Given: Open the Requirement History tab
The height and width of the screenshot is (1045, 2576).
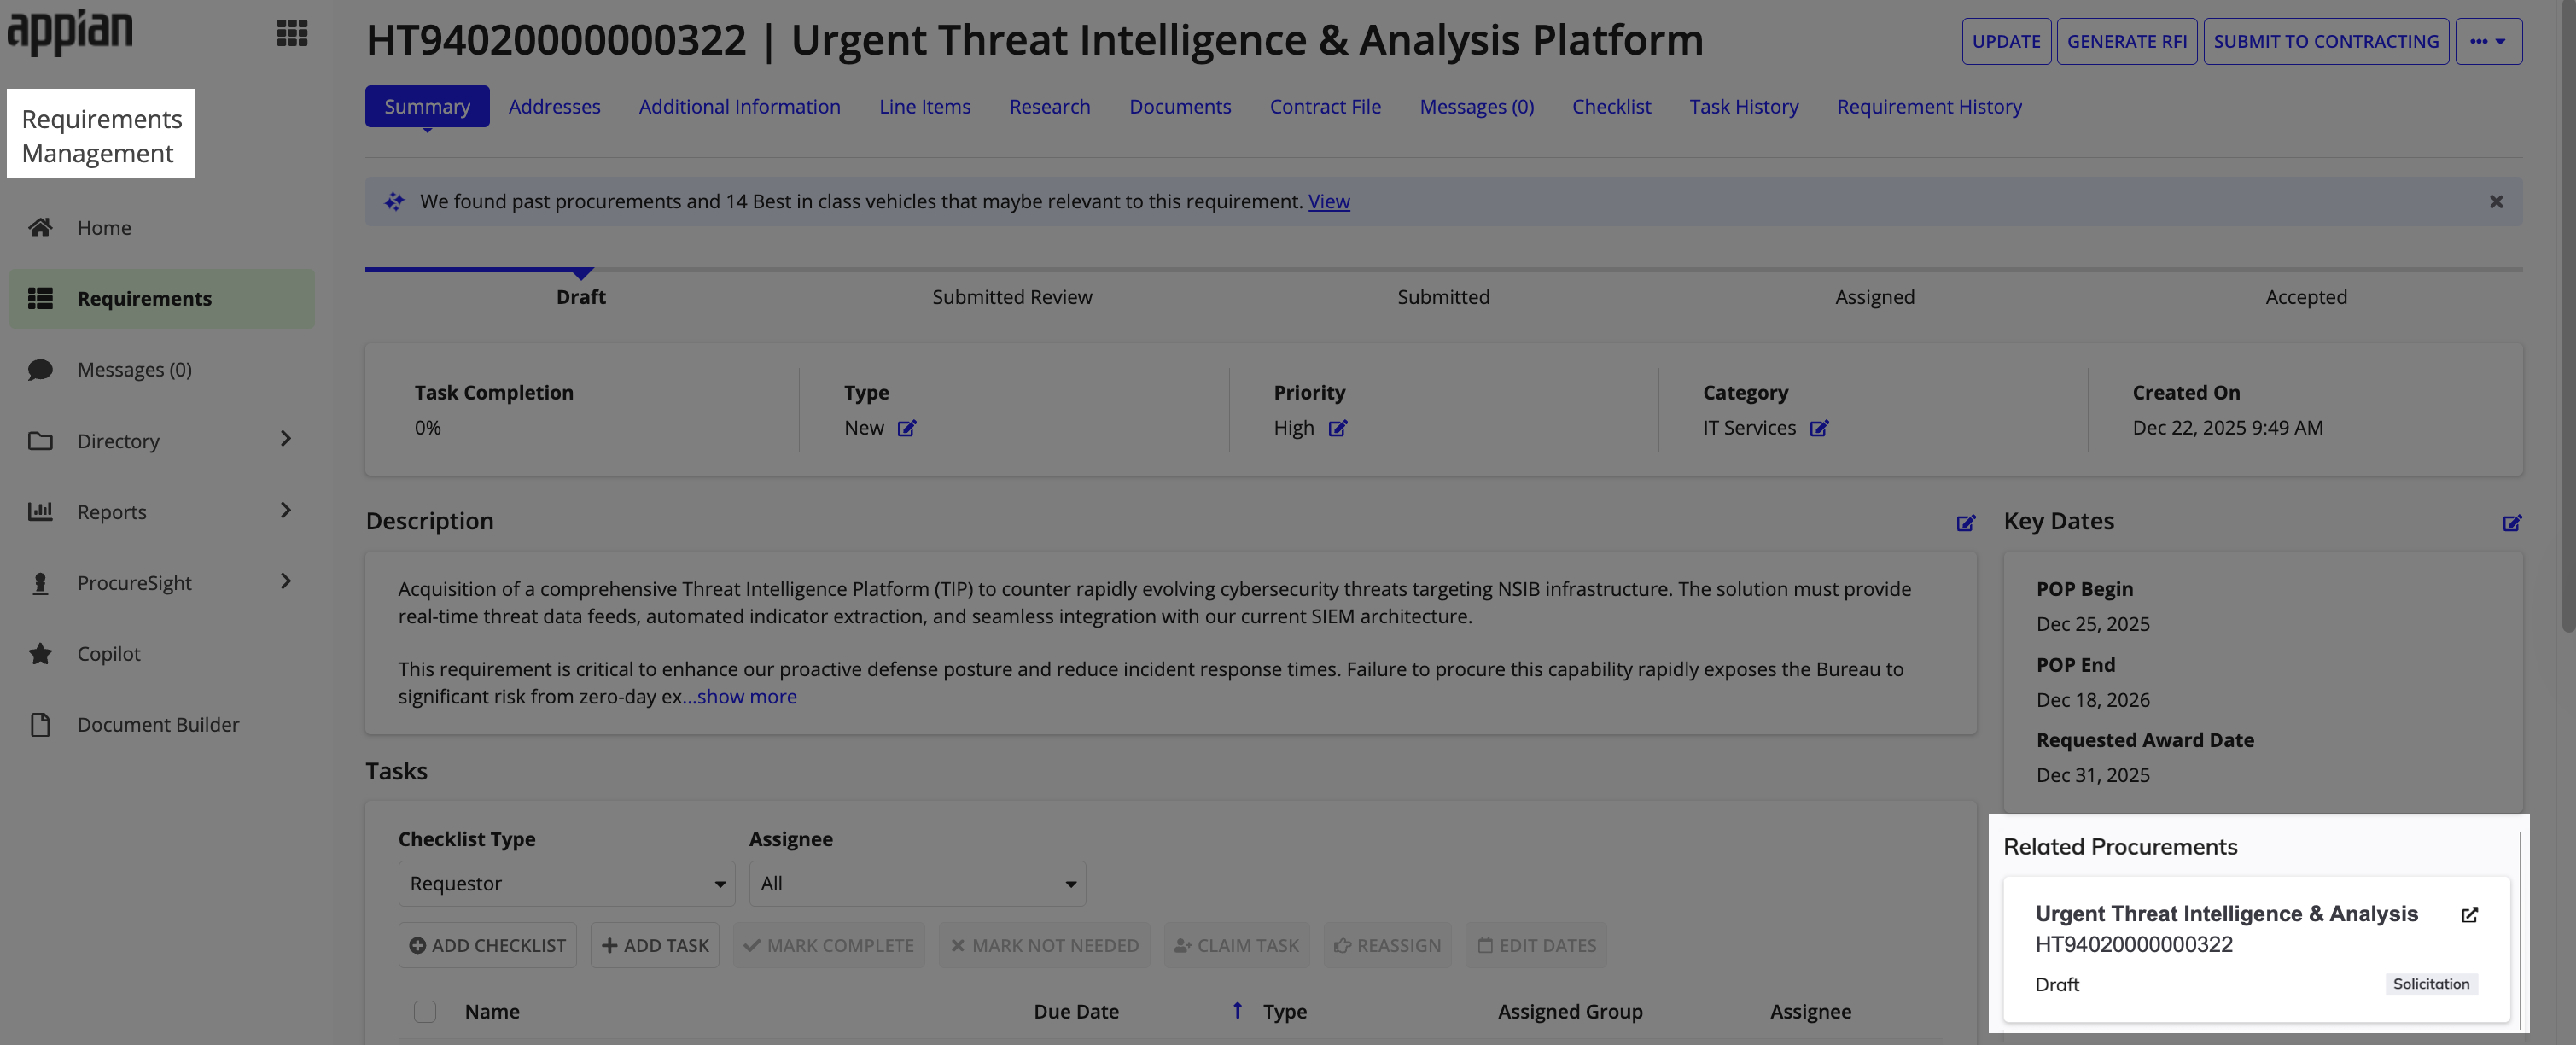Looking at the screenshot, I should 1929,106.
